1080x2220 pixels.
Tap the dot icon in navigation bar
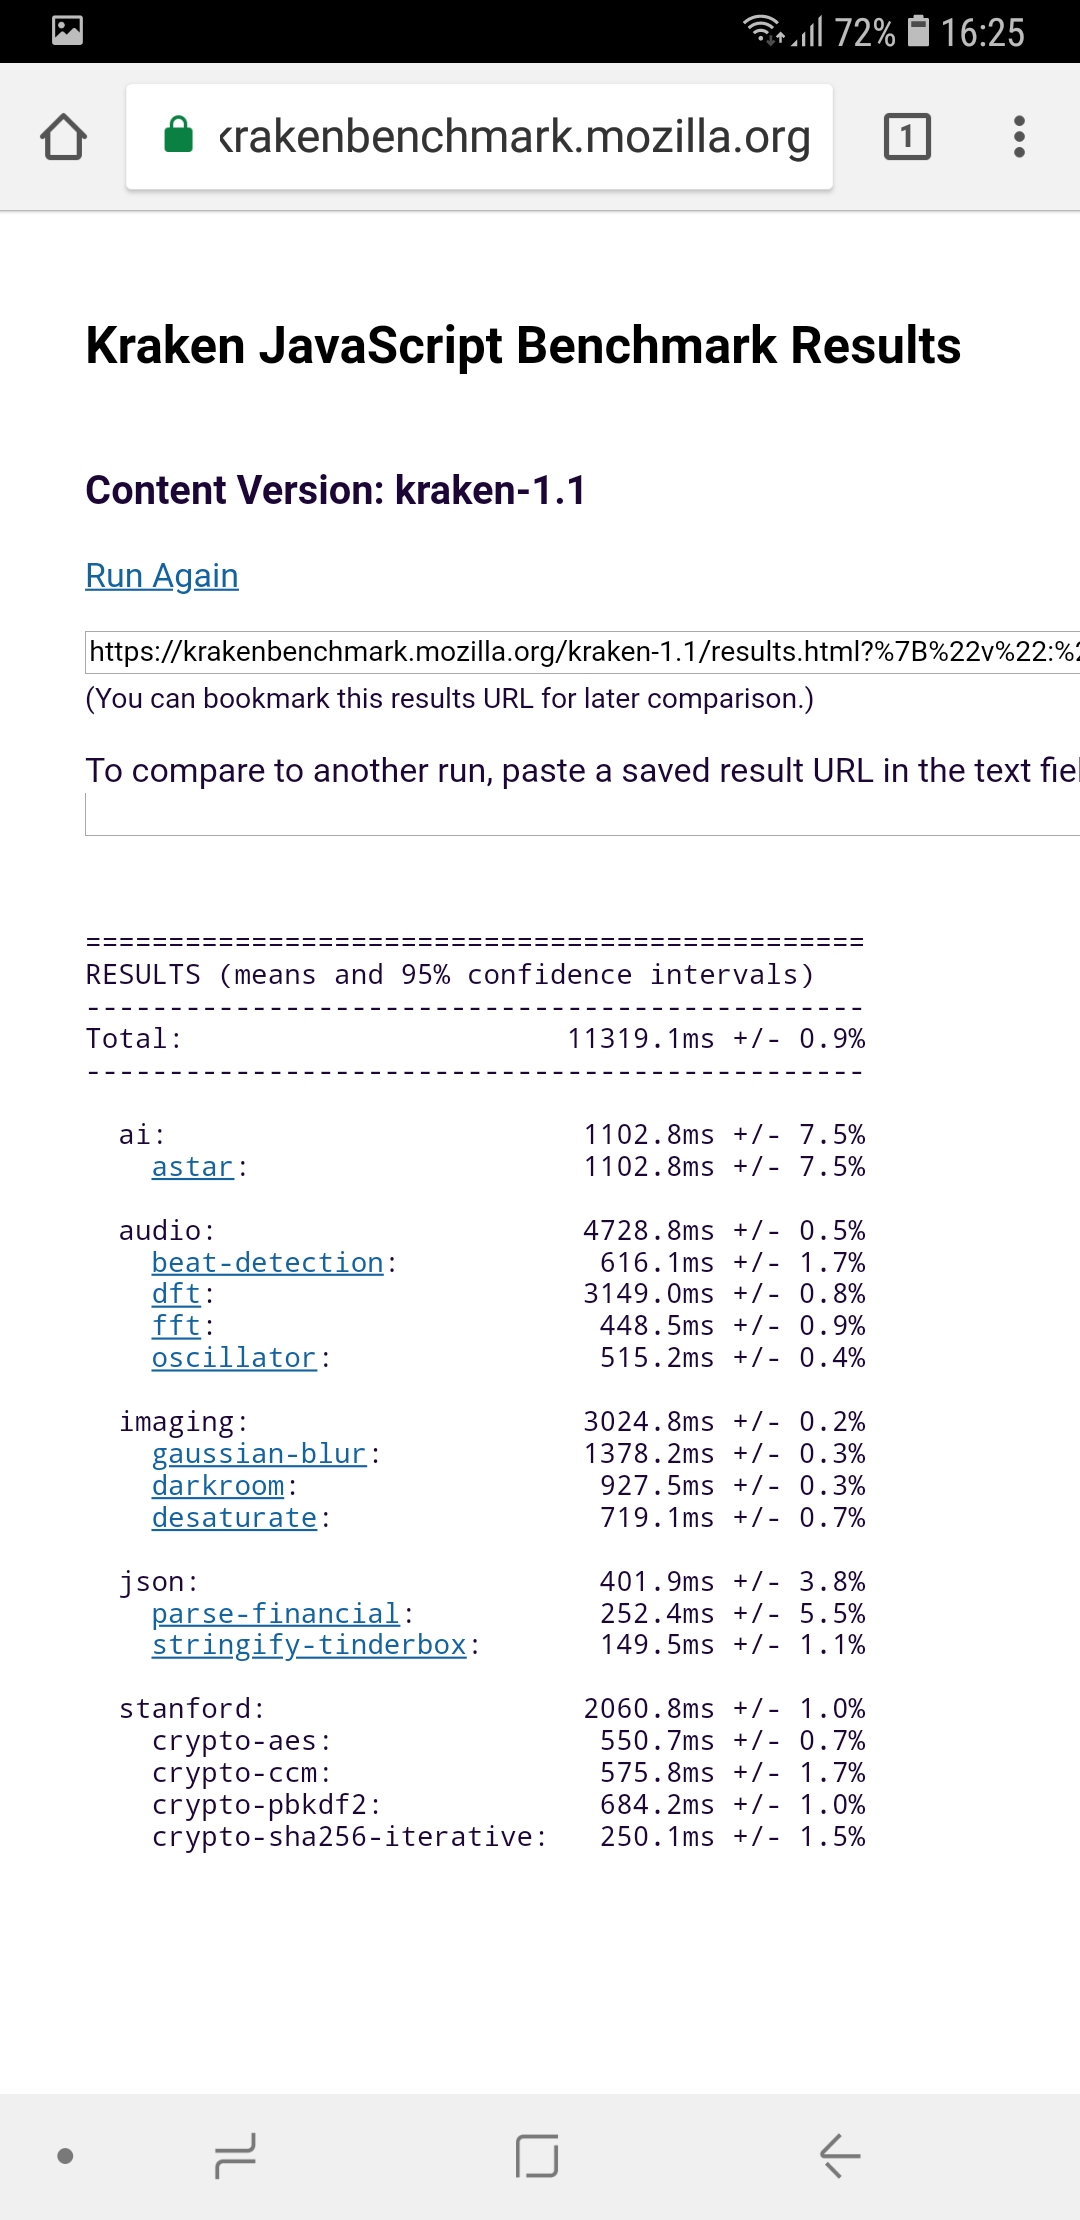(x=66, y=2155)
